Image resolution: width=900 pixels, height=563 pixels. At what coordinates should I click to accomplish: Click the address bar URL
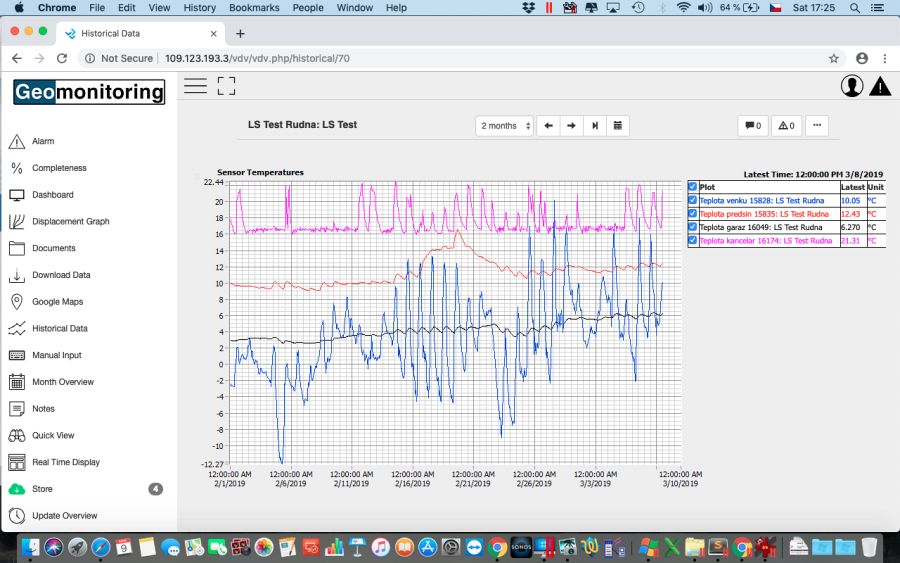click(257, 59)
